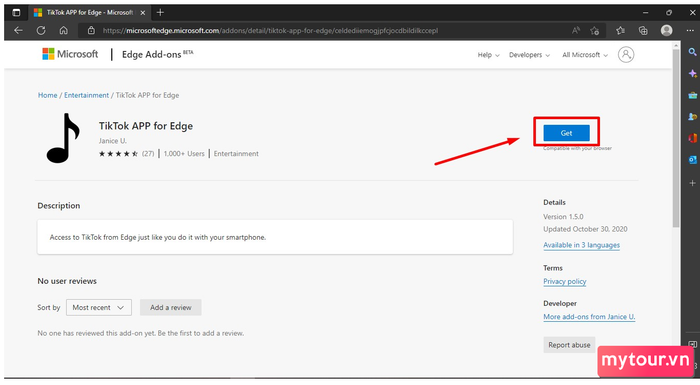
Task: Close the TikTok APP for Edge tab
Action: click(143, 13)
